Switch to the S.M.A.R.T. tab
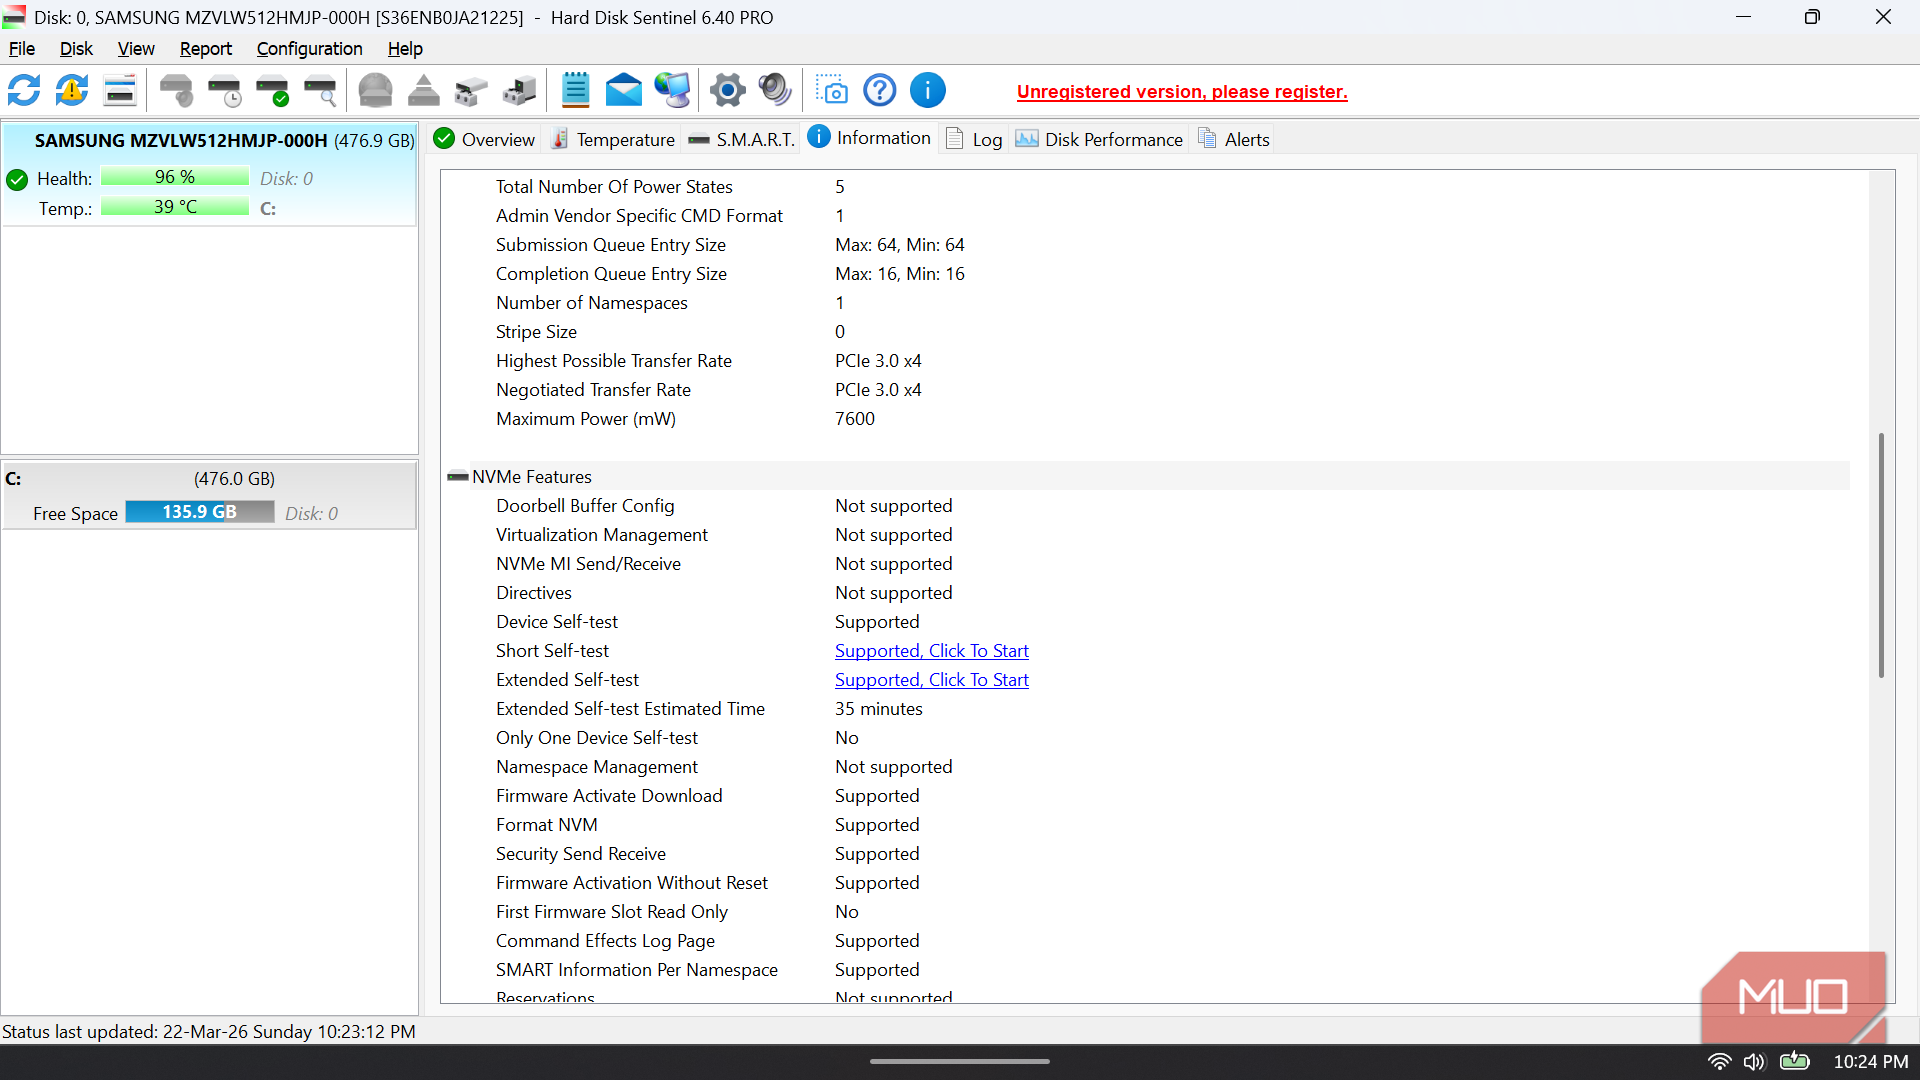 pos(742,139)
